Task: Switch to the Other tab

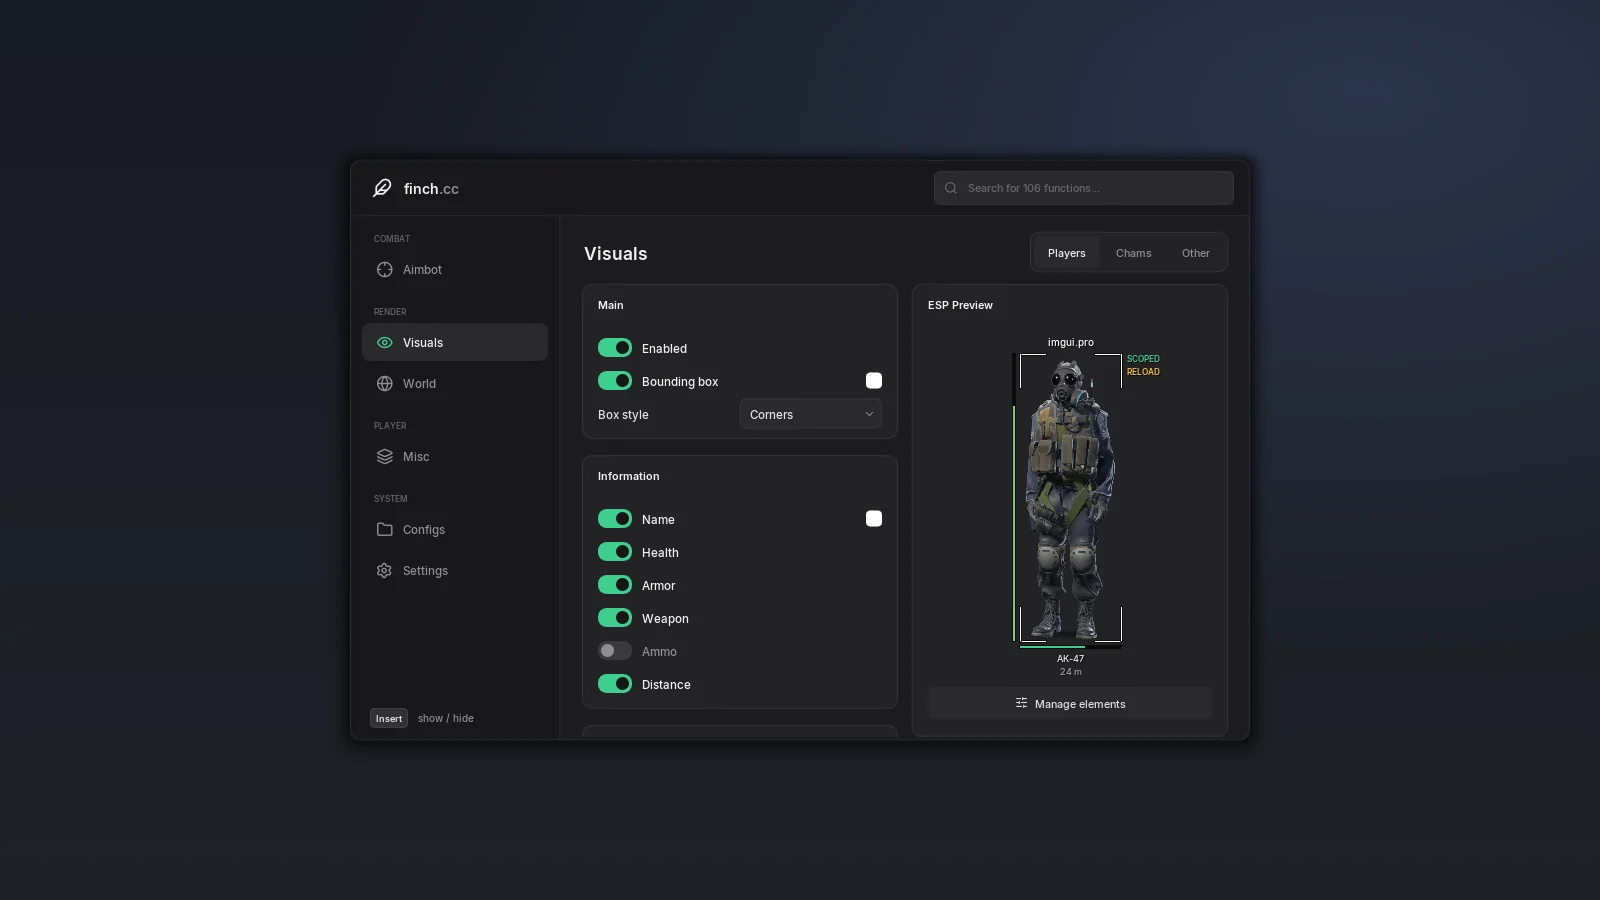Action: point(1195,253)
